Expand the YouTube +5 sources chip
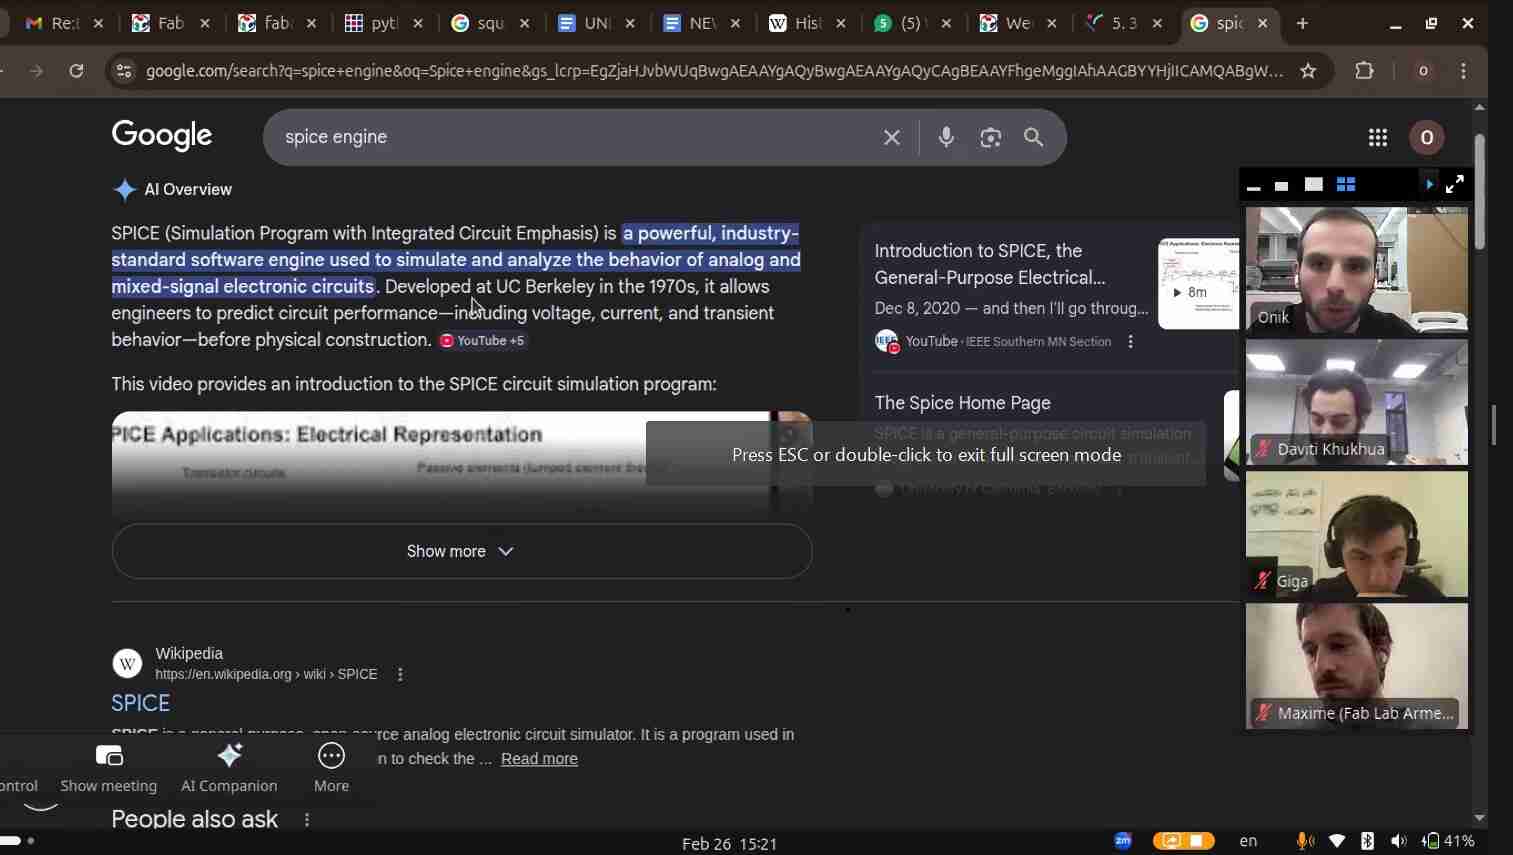Screen dimensions: 1513x855 click(x=483, y=341)
